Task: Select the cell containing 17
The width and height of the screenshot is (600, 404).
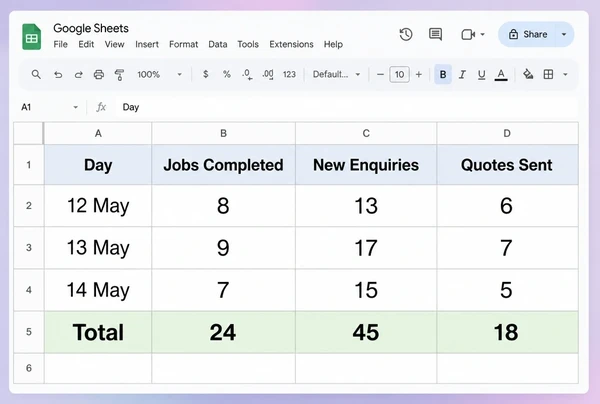Action: pos(366,248)
